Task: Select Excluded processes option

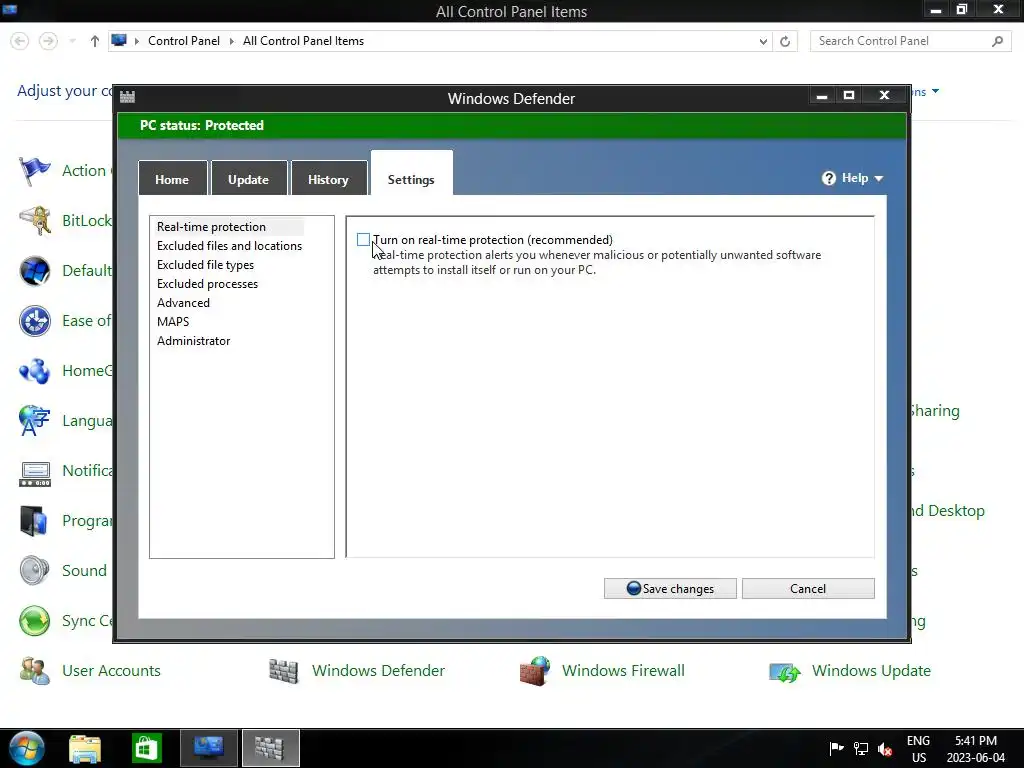Action: [x=207, y=283]
